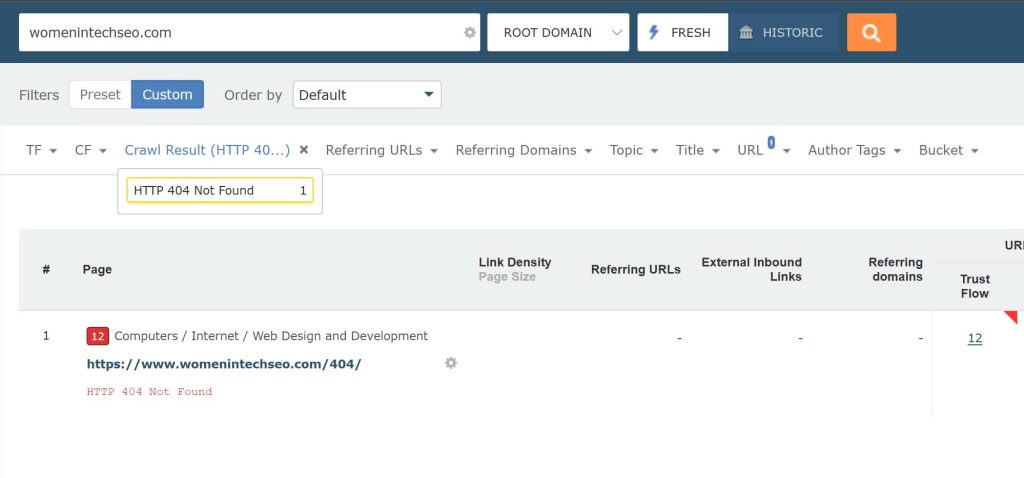Viewport: 1024px width, 478px height.
Task: Click the red 'HTTP 404 Not Found' status text
Action: [x=150, y=392]
